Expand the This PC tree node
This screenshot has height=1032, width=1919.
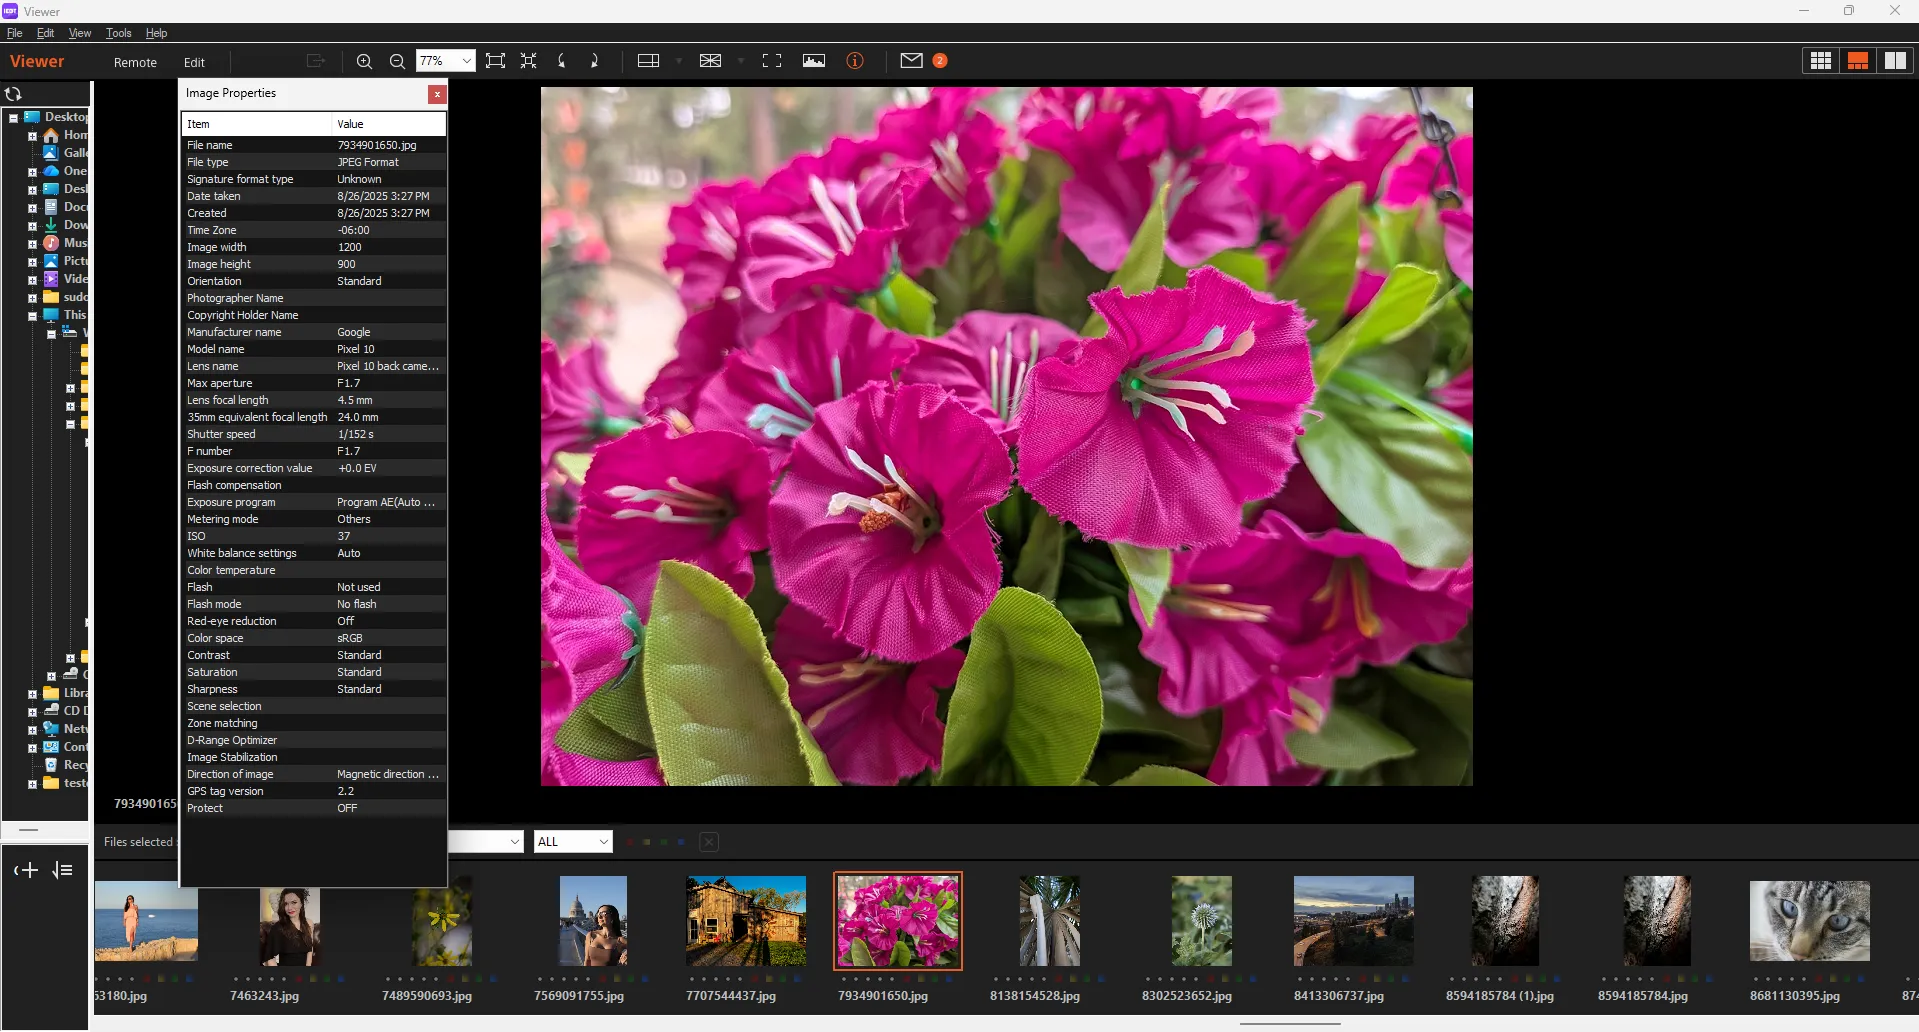pos(33,315)
